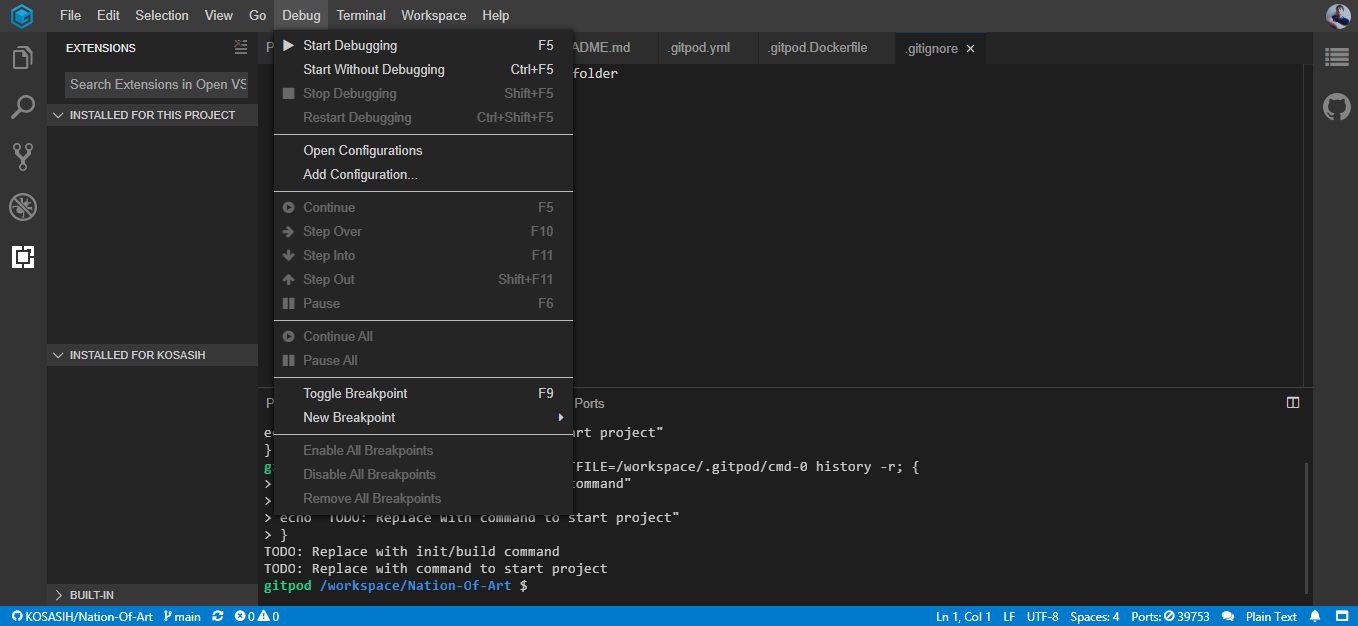
Task: Click the split terminal icon in panel
Action: click(x=1293, y=403)
